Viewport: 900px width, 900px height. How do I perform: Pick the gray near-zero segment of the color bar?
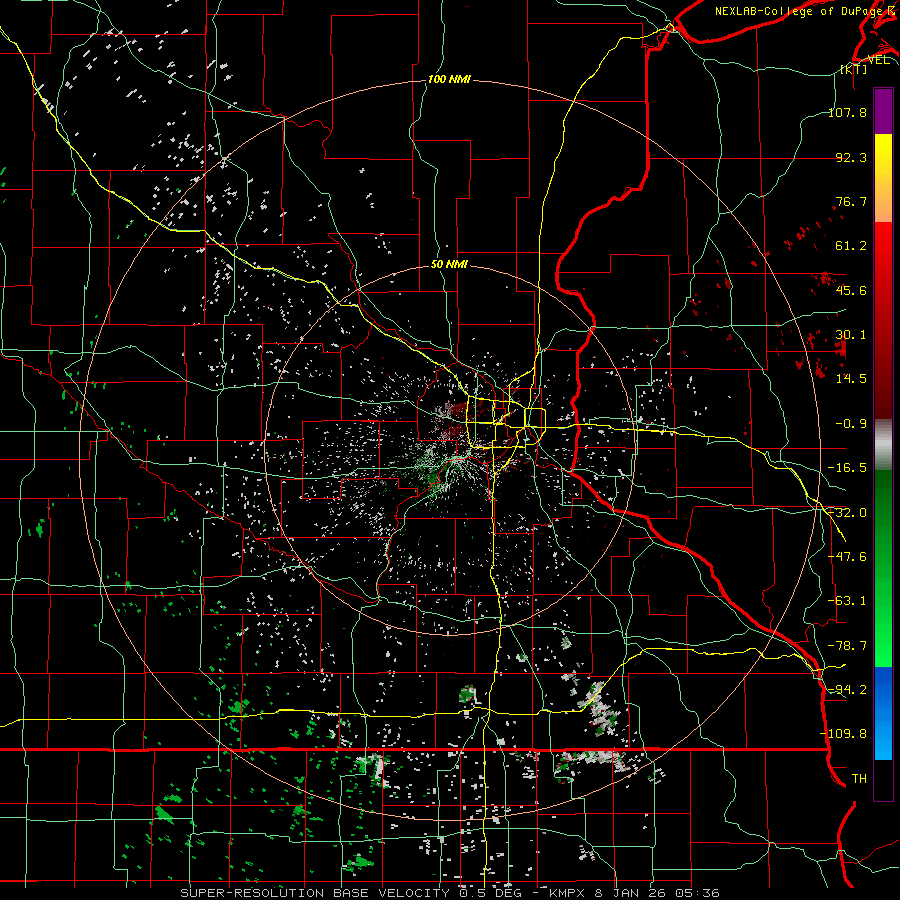point(883,445)
